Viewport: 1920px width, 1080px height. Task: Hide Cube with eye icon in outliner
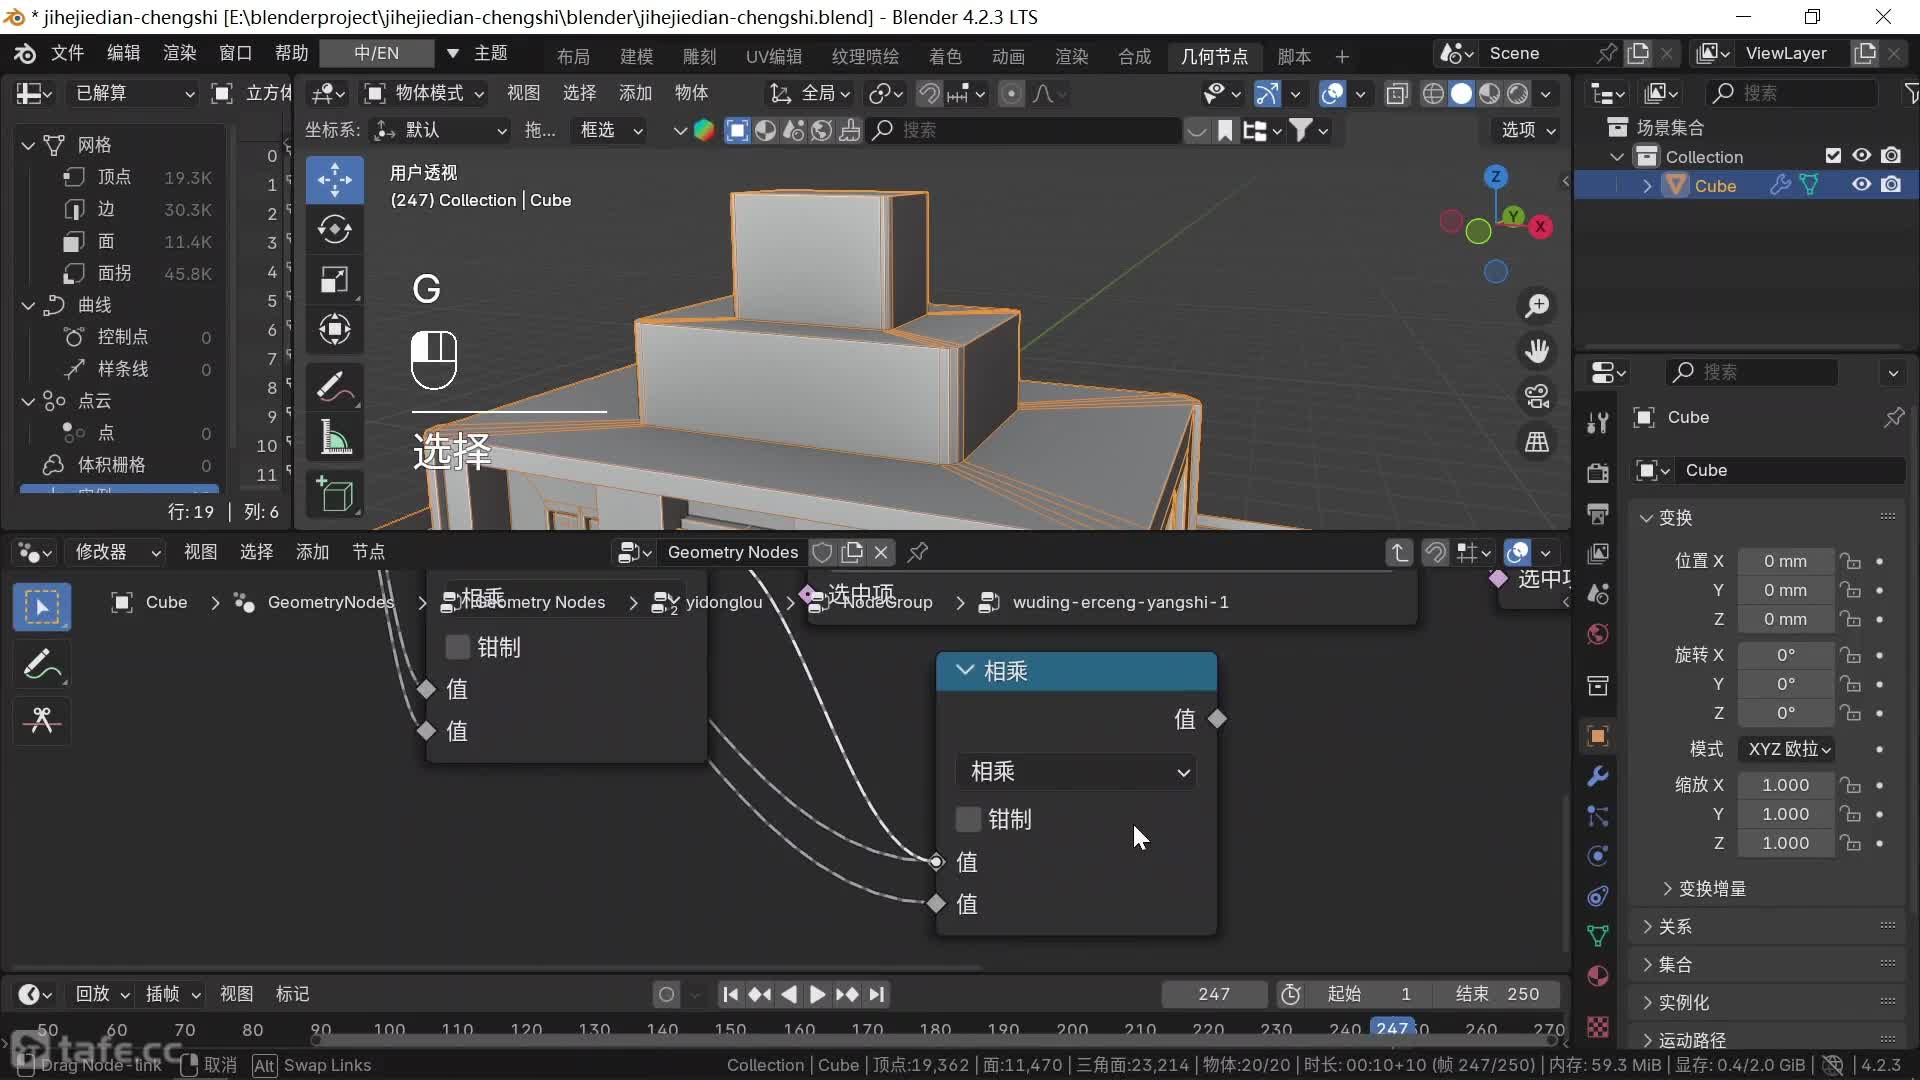(1861, 185)
